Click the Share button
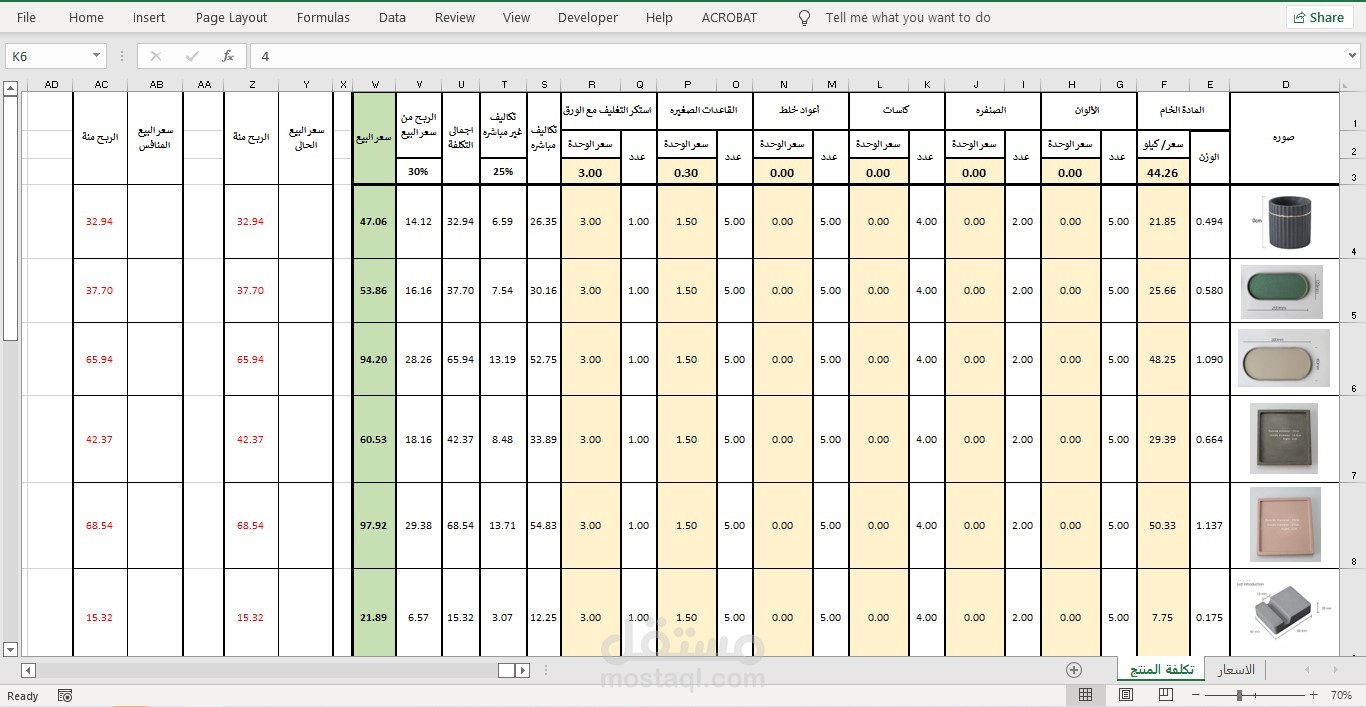 [x=1319, y=17]
